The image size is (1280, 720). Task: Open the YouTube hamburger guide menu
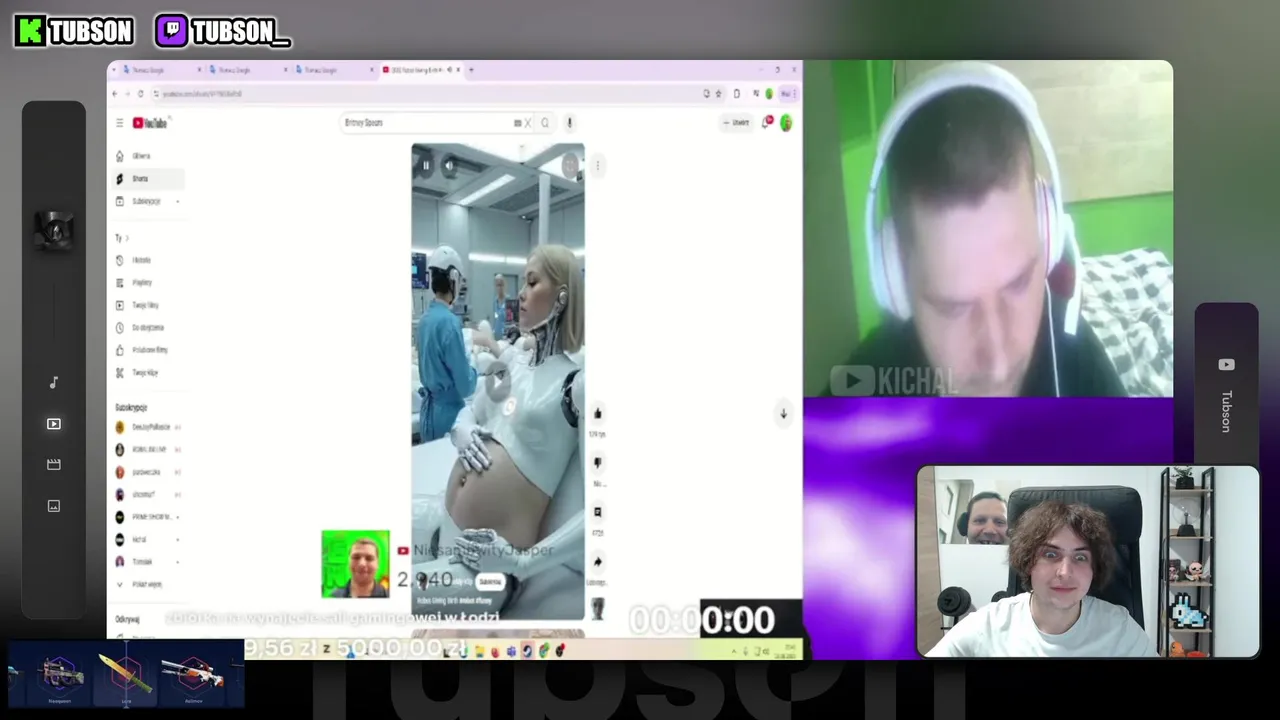119,123
